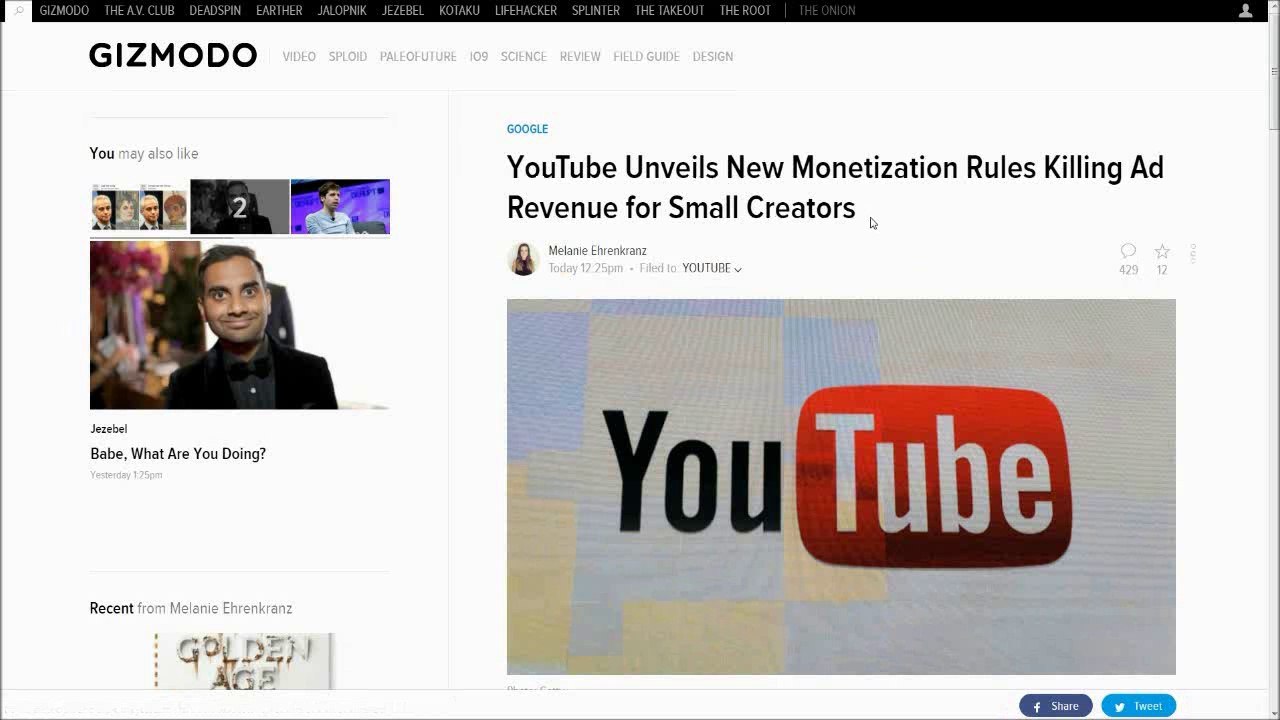Go to the Lifehacker site

pos(526,10)
